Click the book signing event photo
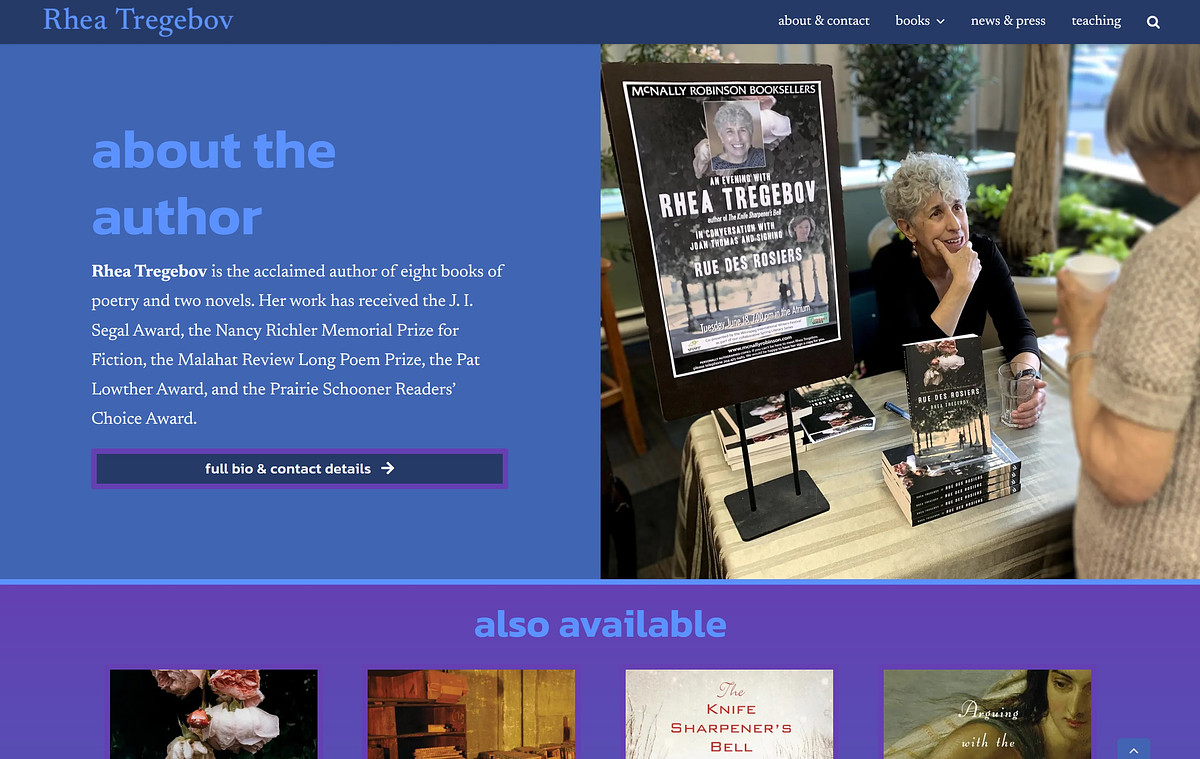 tap(900, 311)
